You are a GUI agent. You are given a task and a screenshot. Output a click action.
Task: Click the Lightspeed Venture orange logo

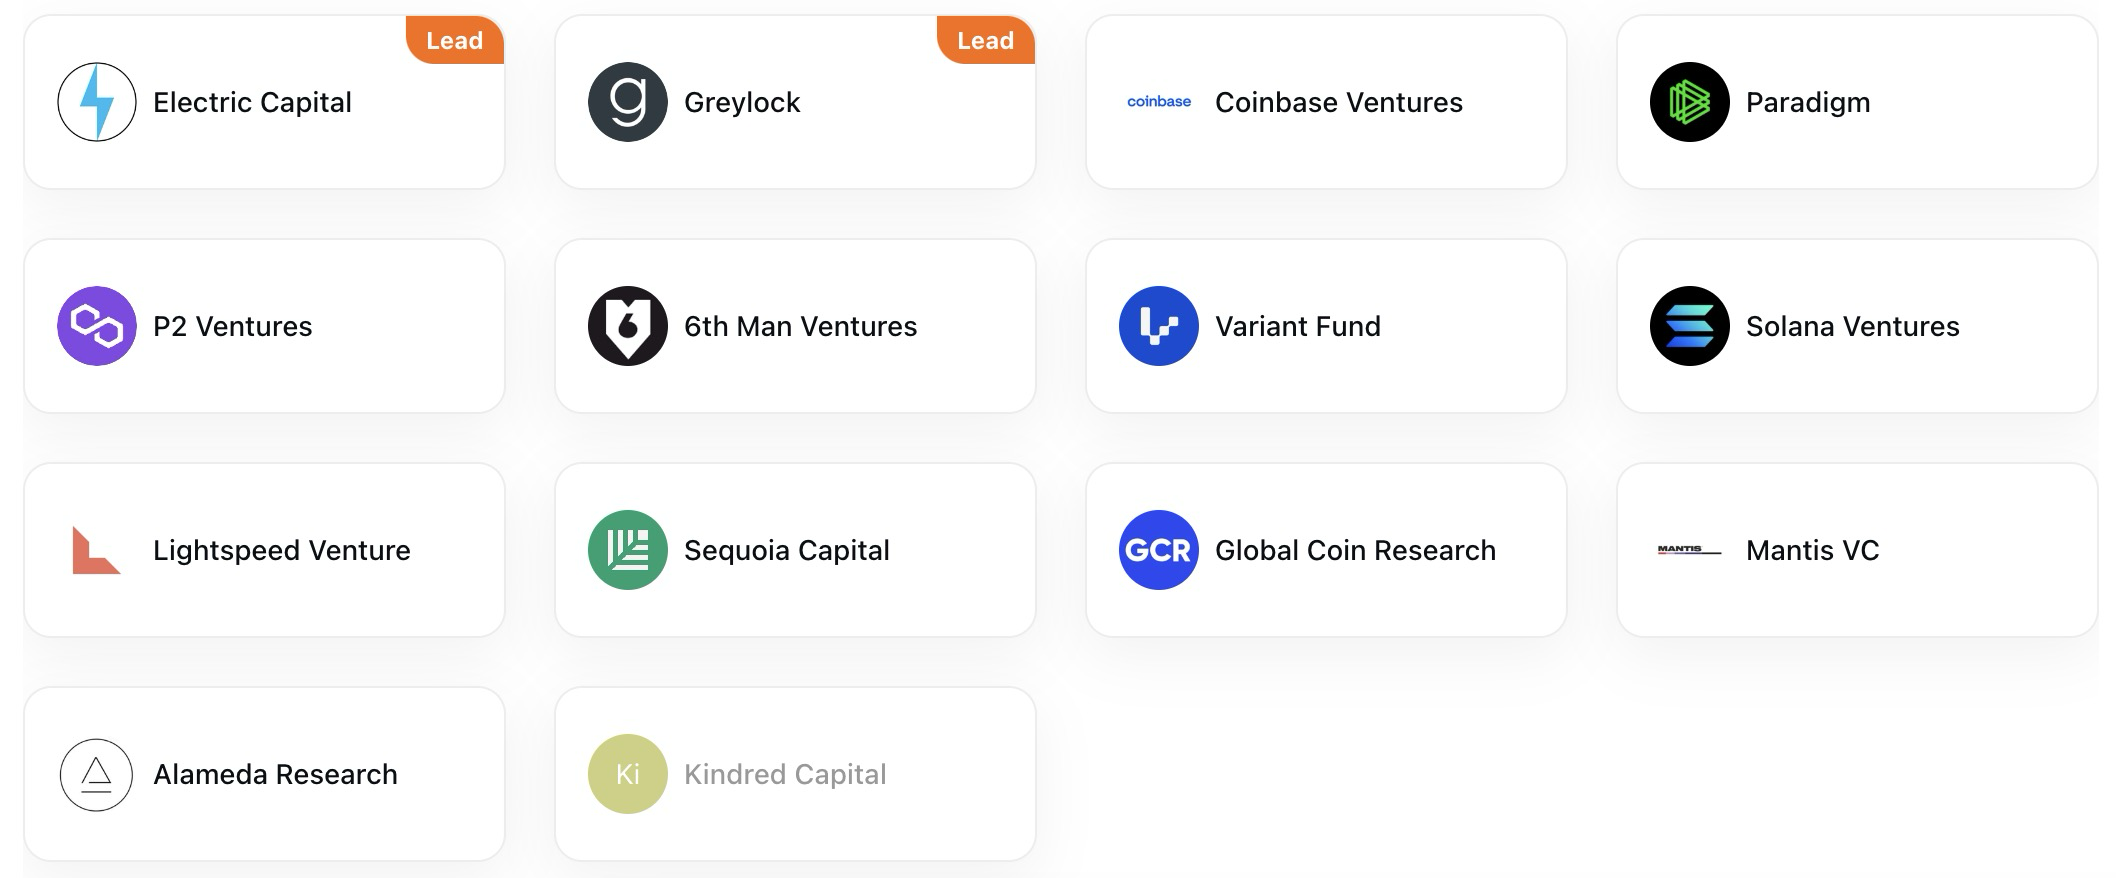tap(96, 550)
